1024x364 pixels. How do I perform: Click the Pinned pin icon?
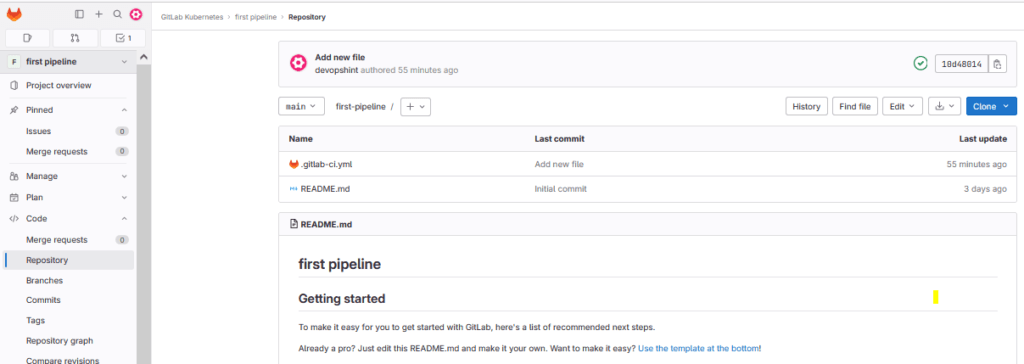[14, 110]
